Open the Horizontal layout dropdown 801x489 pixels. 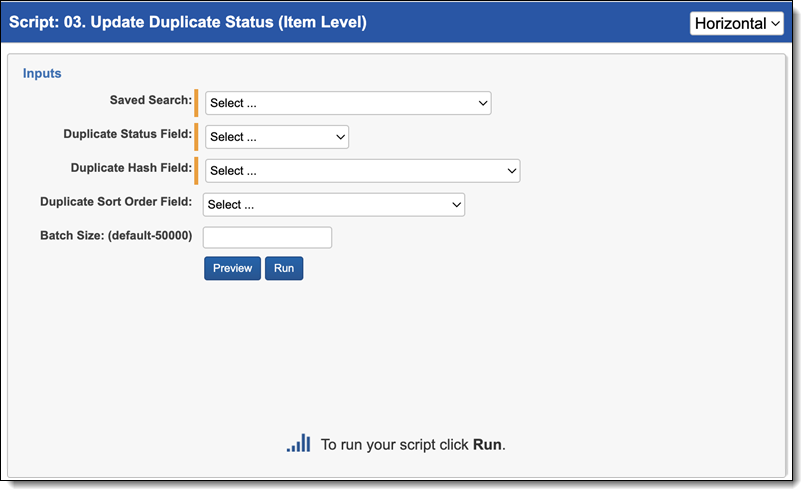point(736,23)
